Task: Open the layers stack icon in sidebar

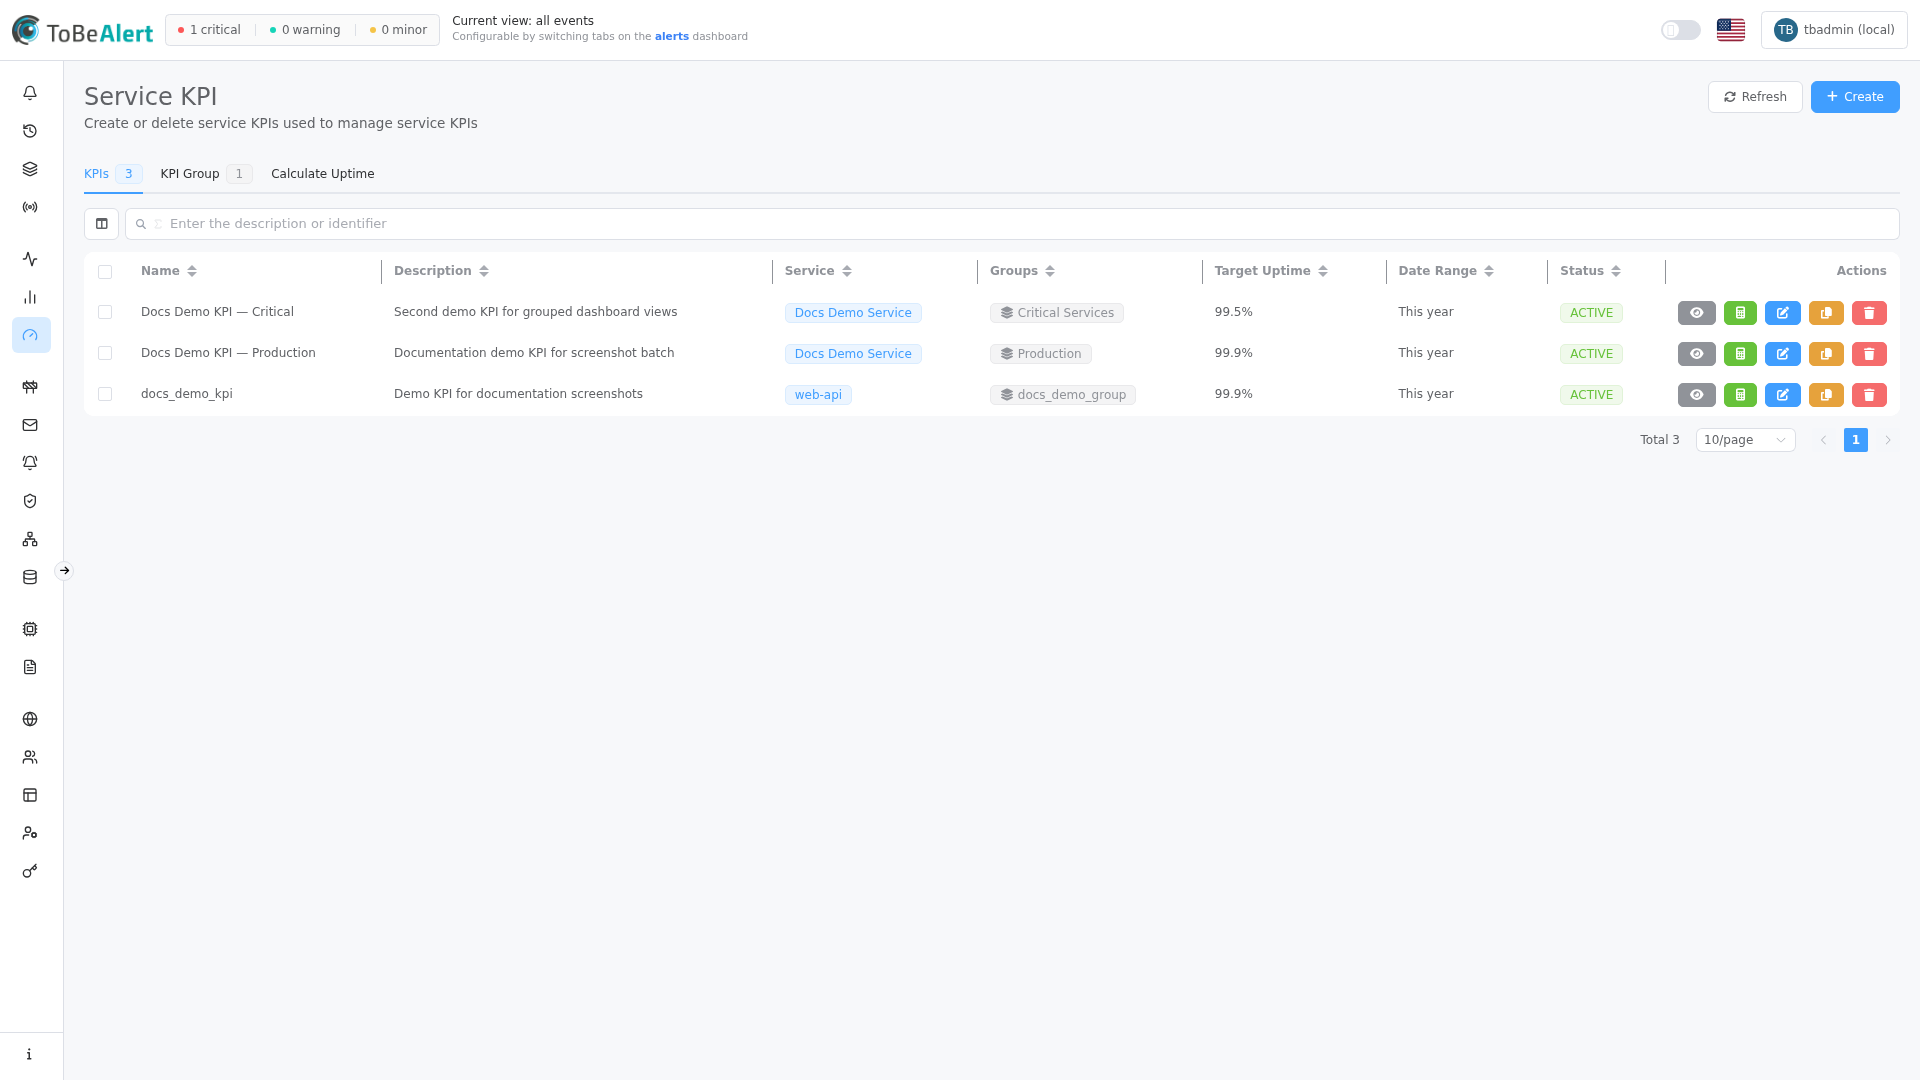Action: point(30,169)
